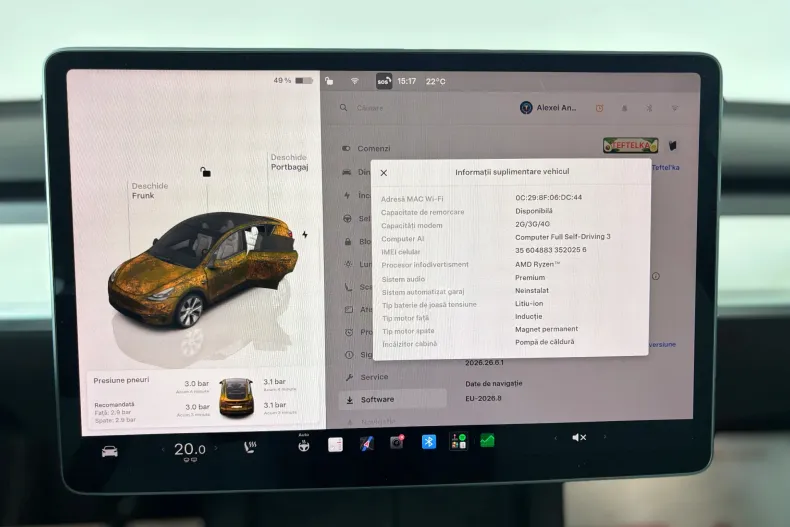Tap the info circle icon right of dialog

[655, 276]
